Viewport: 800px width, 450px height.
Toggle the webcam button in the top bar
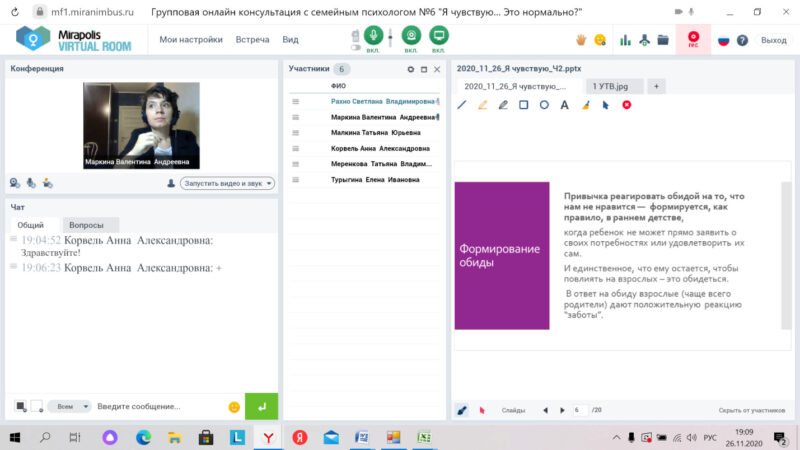point(411,36)
